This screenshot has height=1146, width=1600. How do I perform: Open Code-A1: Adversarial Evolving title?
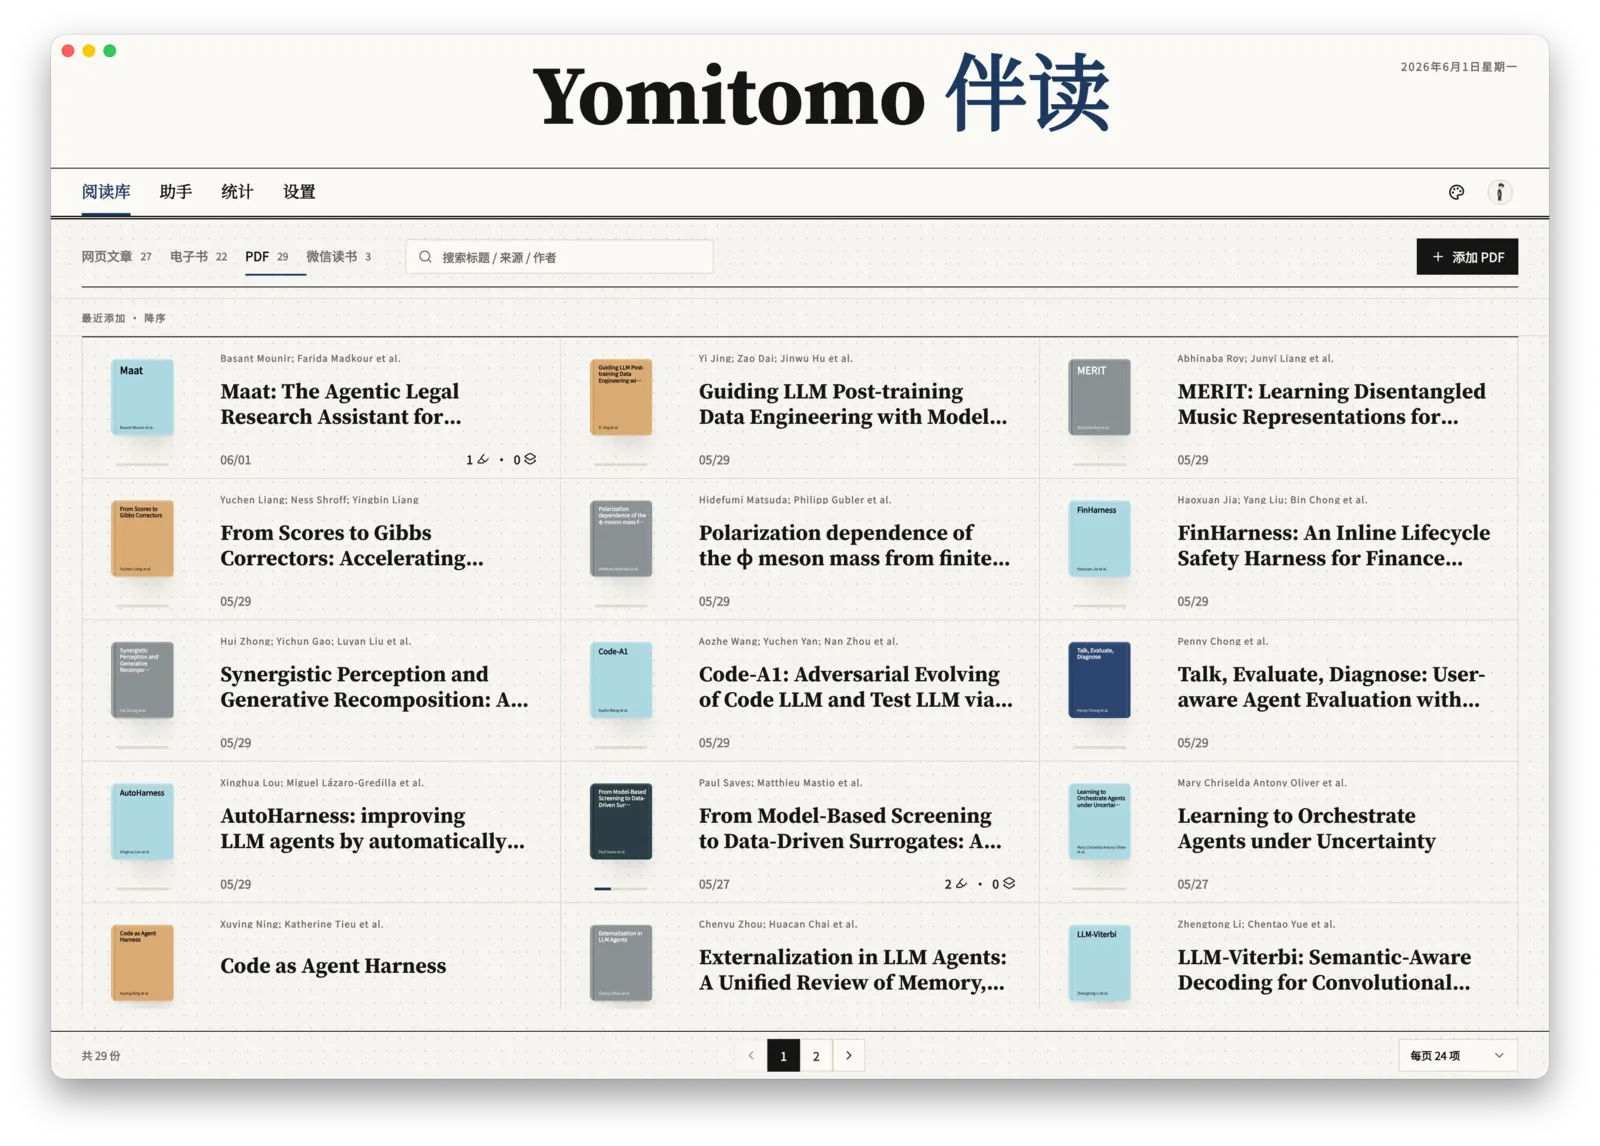pyautogui.click(x=856, y=687)
